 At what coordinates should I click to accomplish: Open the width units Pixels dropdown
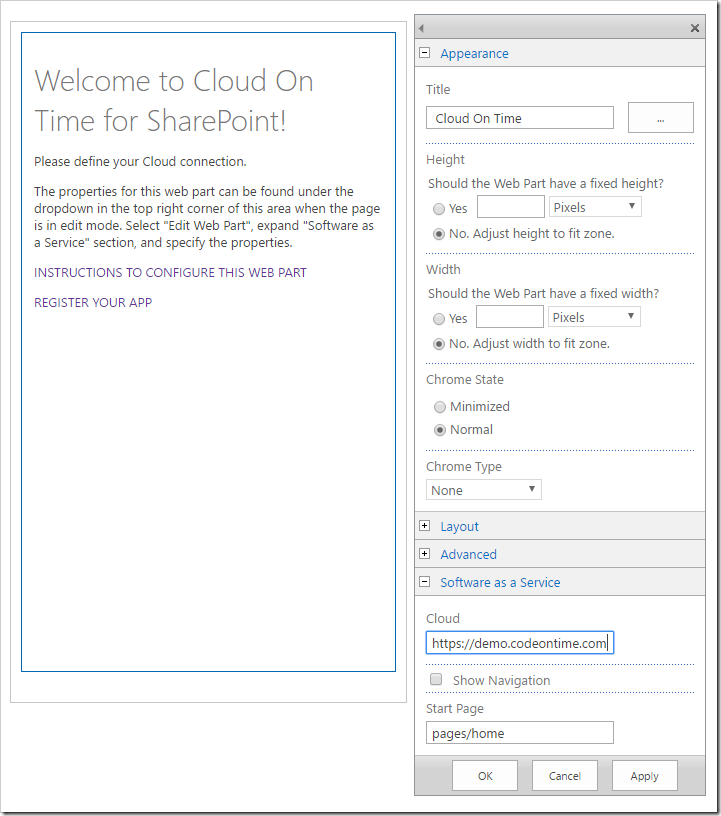coord(594,317)
